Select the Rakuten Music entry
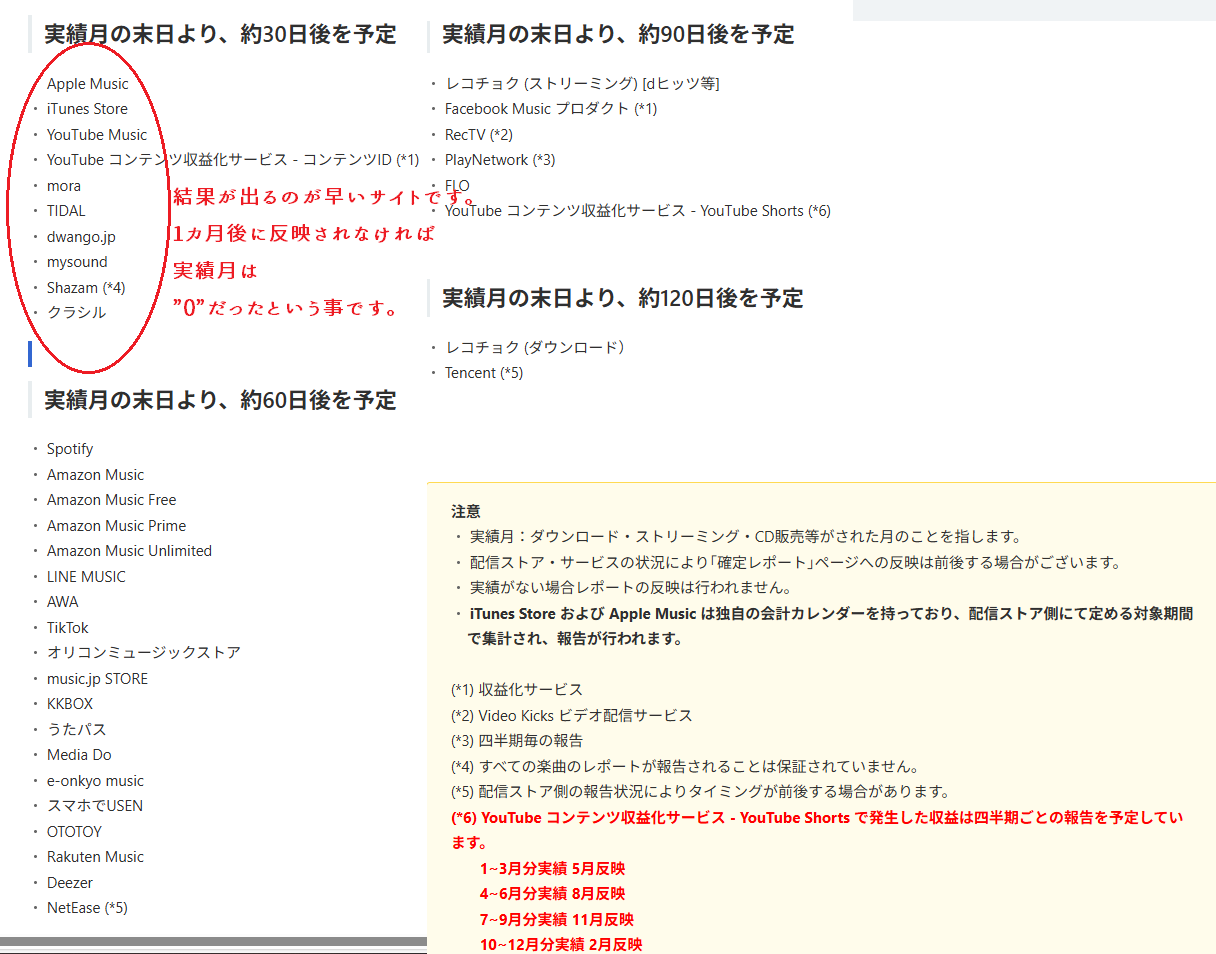 95,857
